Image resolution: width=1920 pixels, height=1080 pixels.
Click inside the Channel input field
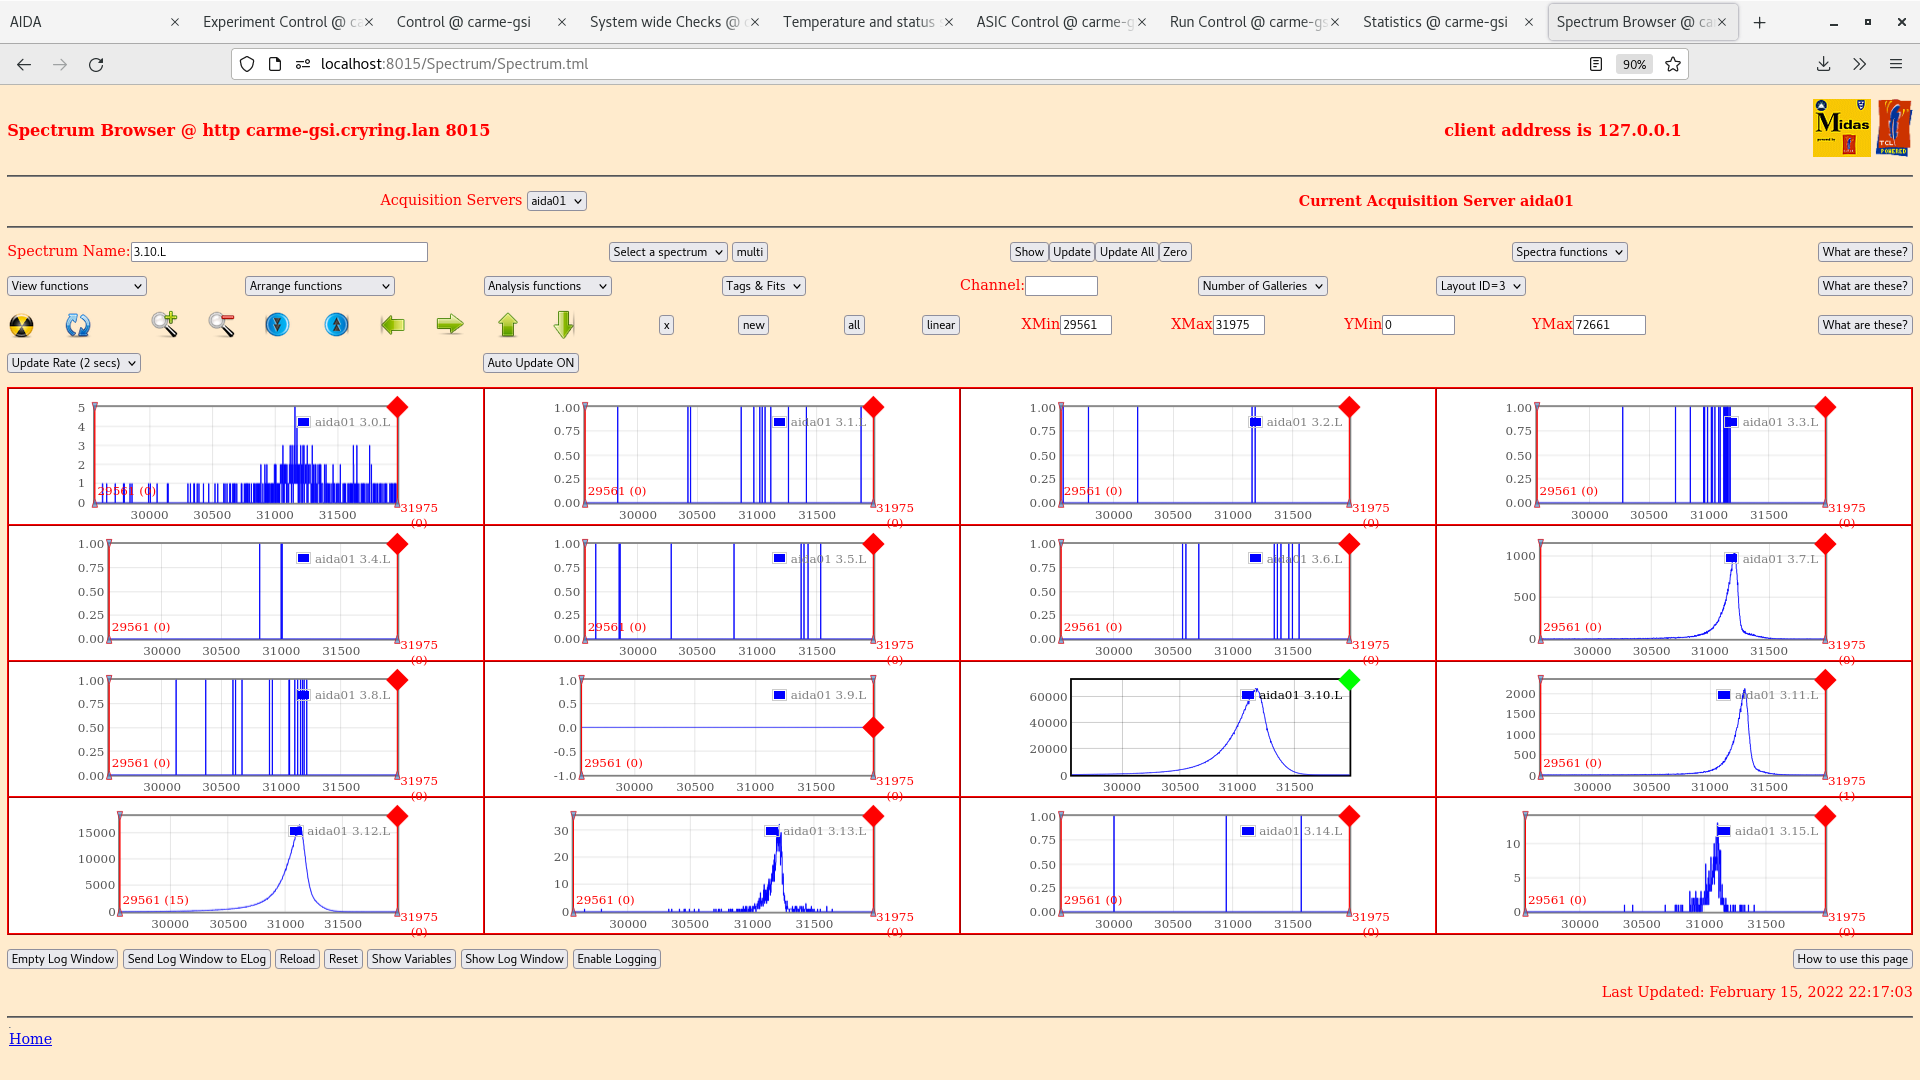point(1062,286)
